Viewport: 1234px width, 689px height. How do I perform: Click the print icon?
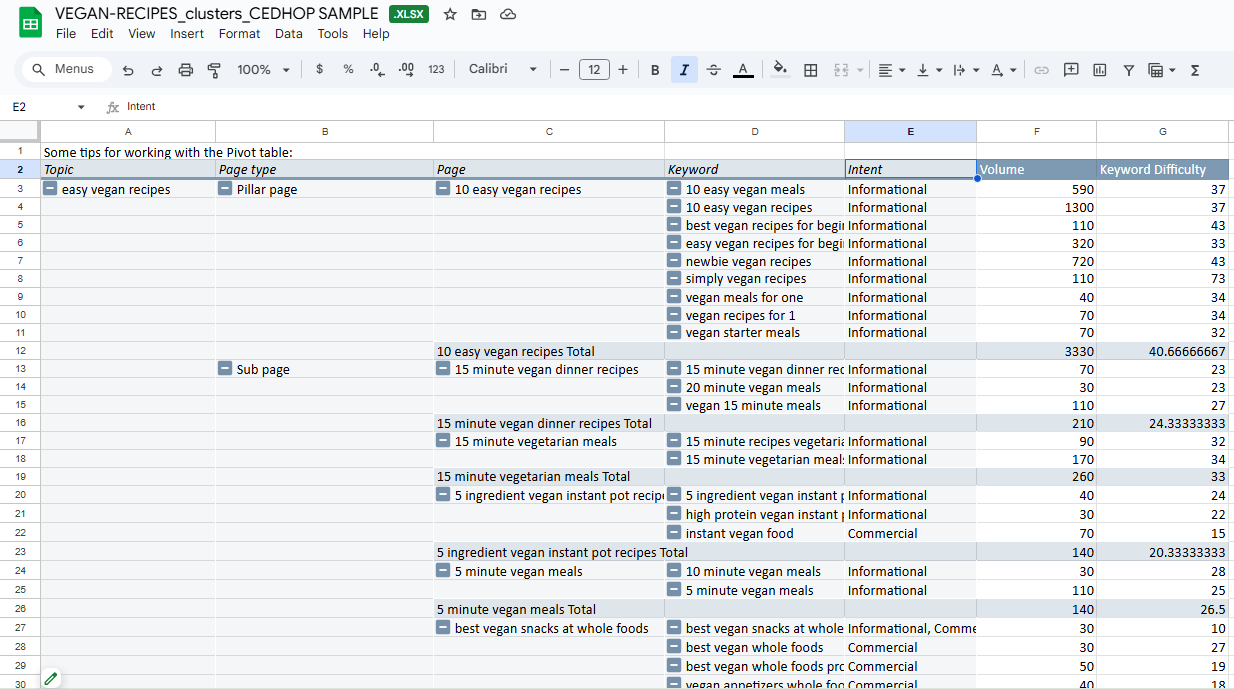(185, 70)
